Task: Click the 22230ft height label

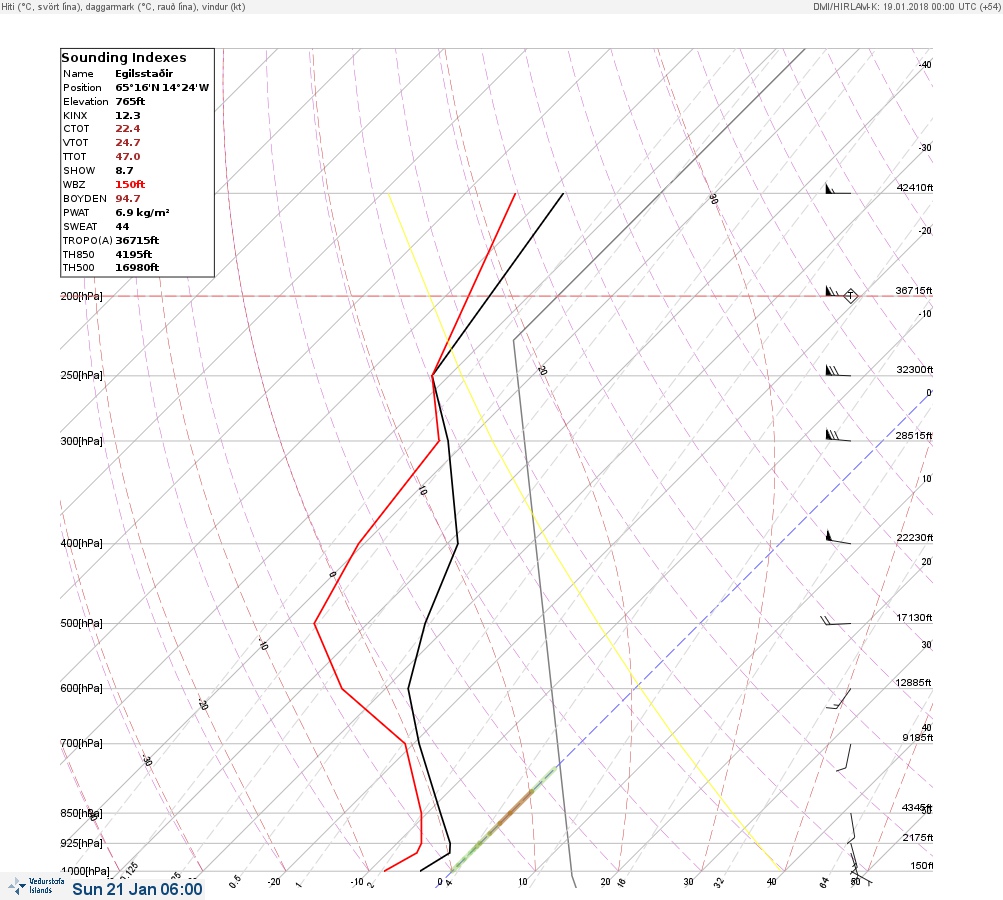Action: point(915,538)
